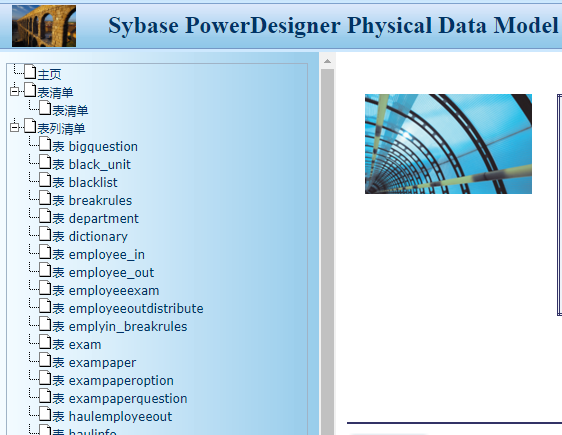Screen dimensions: 562x435
Task: Select the 表列清单 node label
Action: click(x=61, y=128)
